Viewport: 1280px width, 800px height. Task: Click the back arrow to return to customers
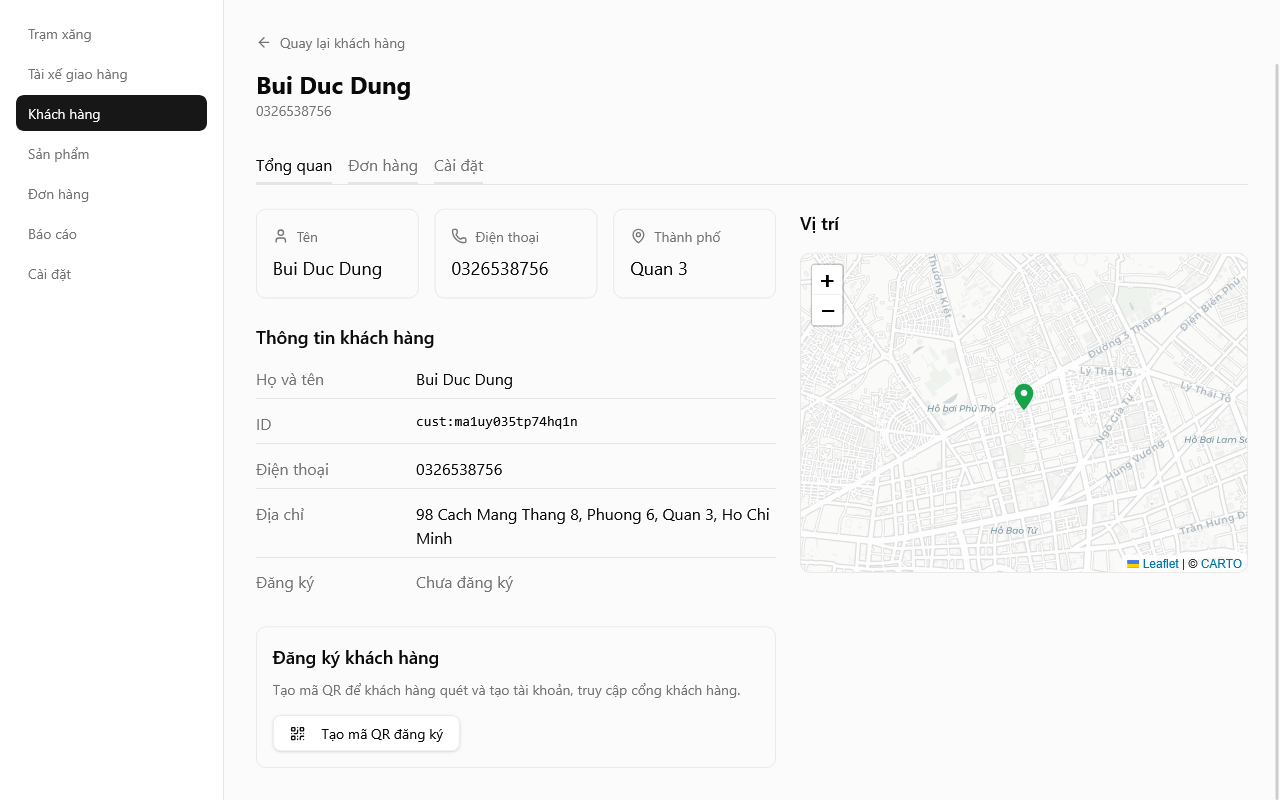pos(263,42)
